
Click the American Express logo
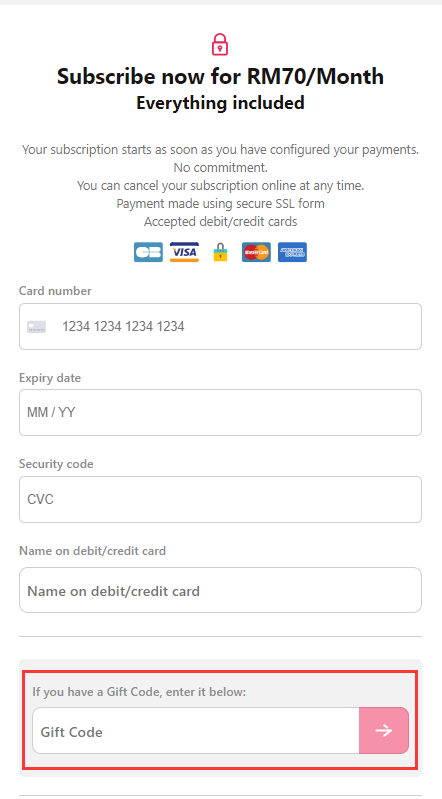[292, 252]
